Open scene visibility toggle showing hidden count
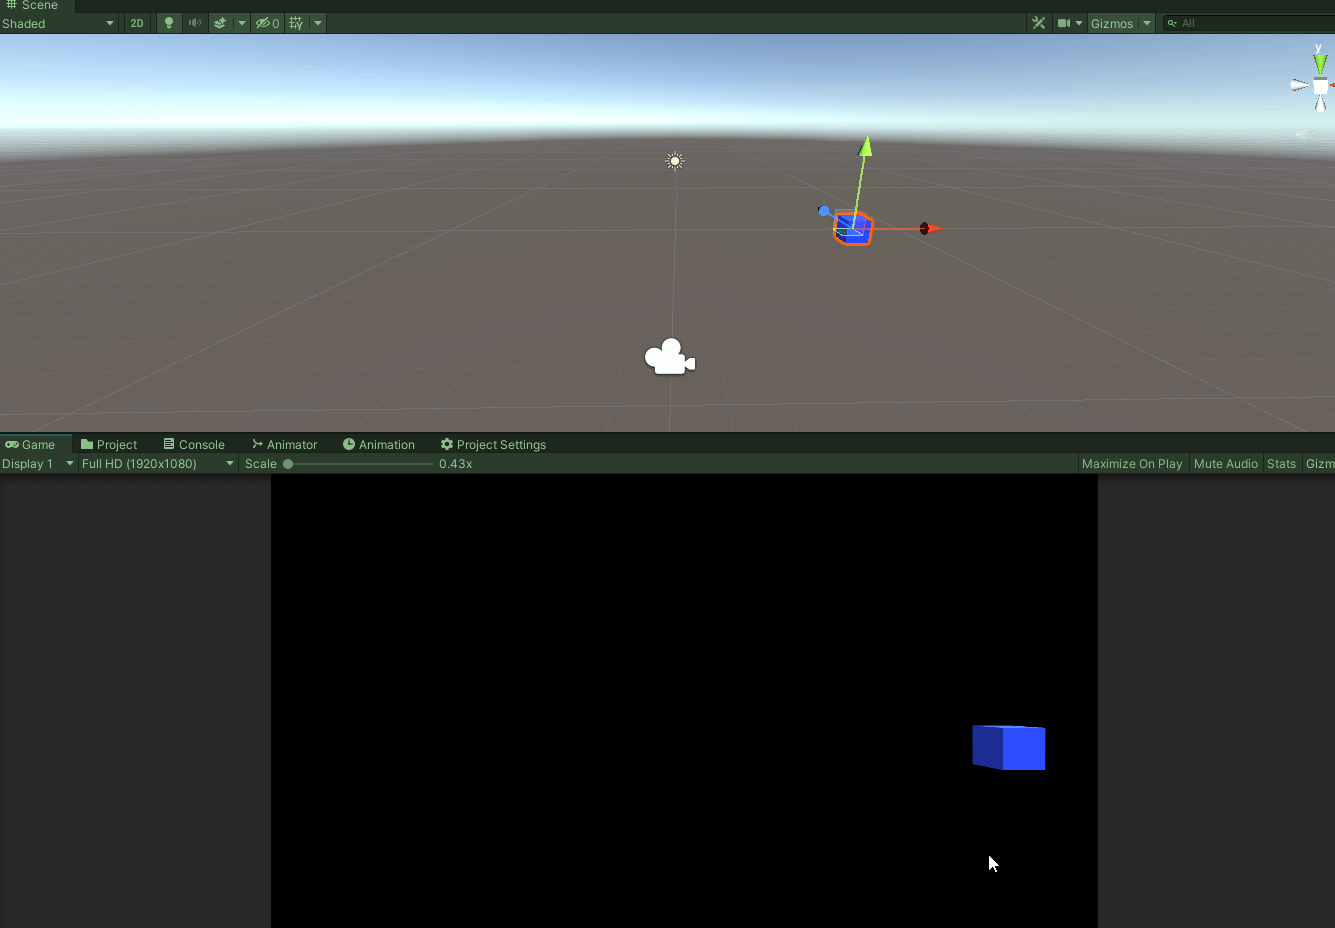Viewport: 1335px width, 928px height. (265, 23)
